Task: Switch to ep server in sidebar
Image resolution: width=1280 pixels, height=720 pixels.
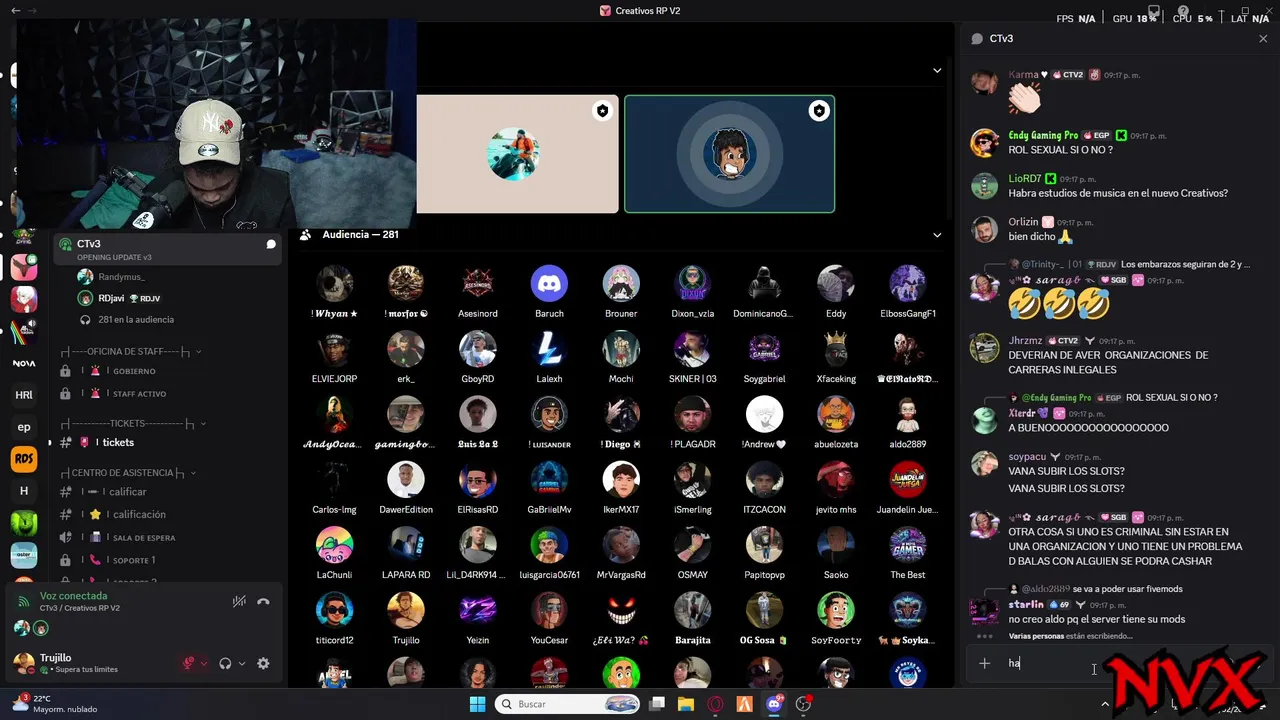Action: pos(24,427)
